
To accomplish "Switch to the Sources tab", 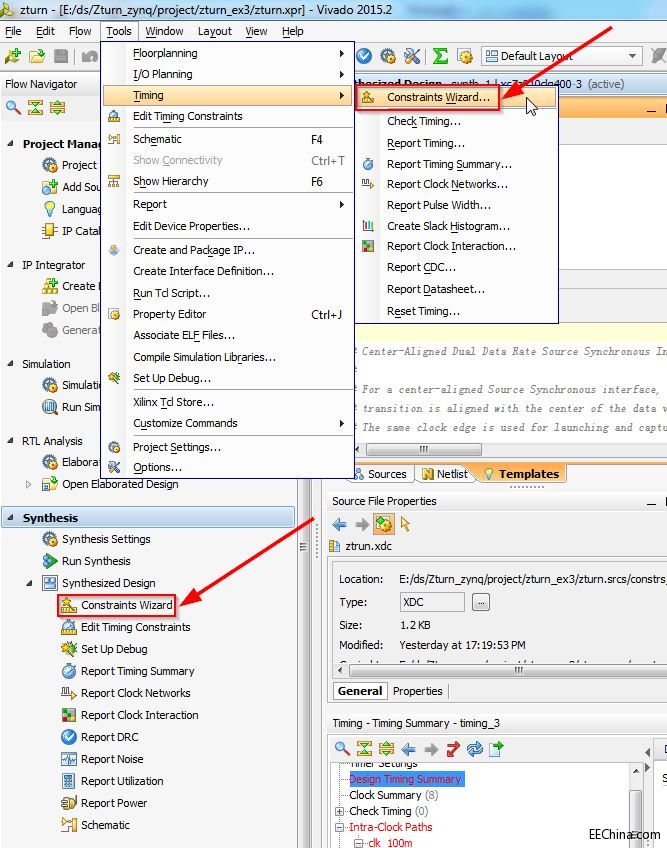I will coord(381,474).
